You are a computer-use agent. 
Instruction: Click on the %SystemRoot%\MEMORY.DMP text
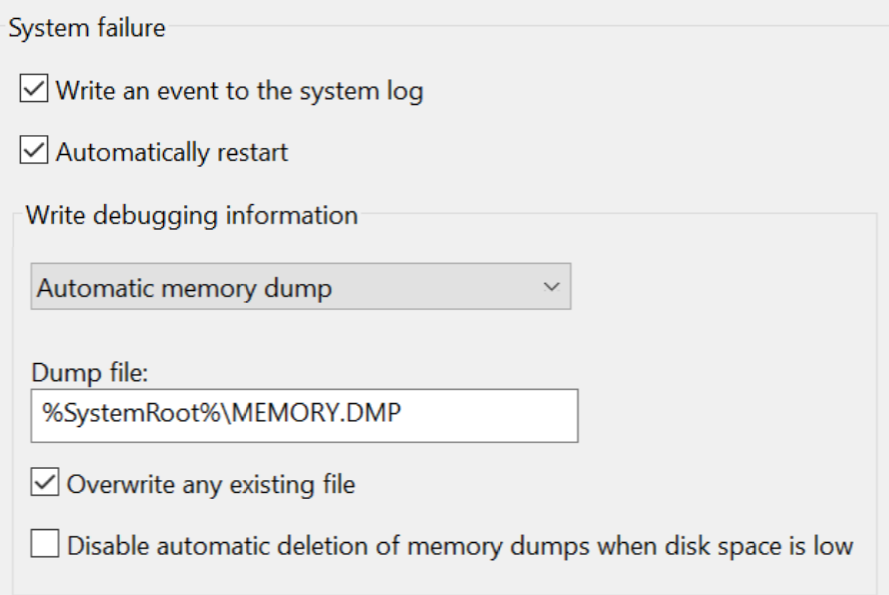pyautogui.click(x=222, y=412)
